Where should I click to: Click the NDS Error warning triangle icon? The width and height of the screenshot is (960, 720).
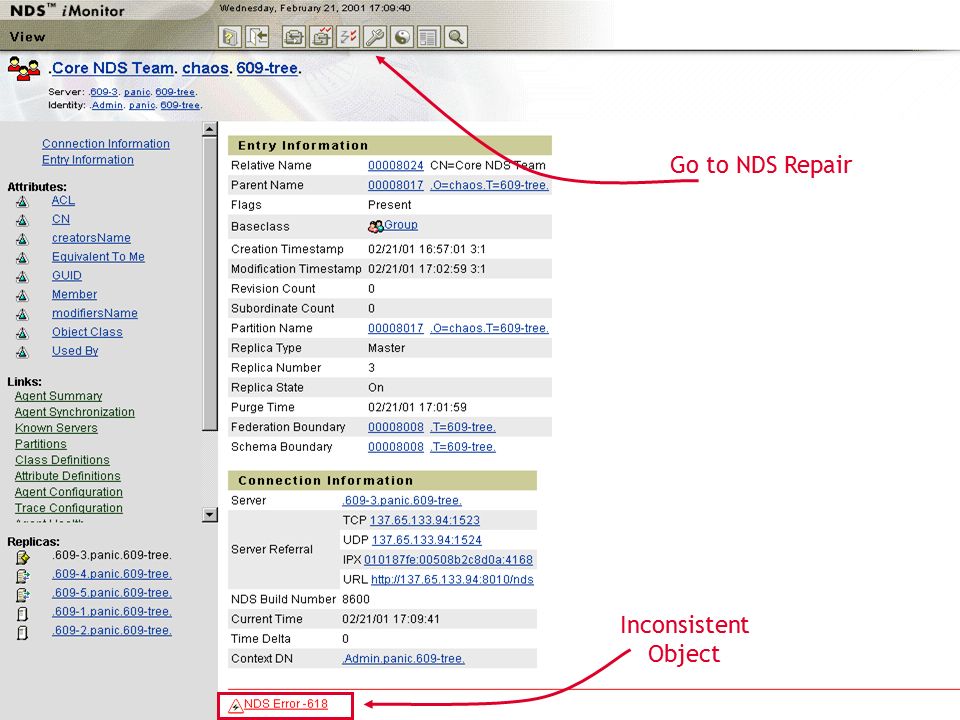click(x=236, y=706)
